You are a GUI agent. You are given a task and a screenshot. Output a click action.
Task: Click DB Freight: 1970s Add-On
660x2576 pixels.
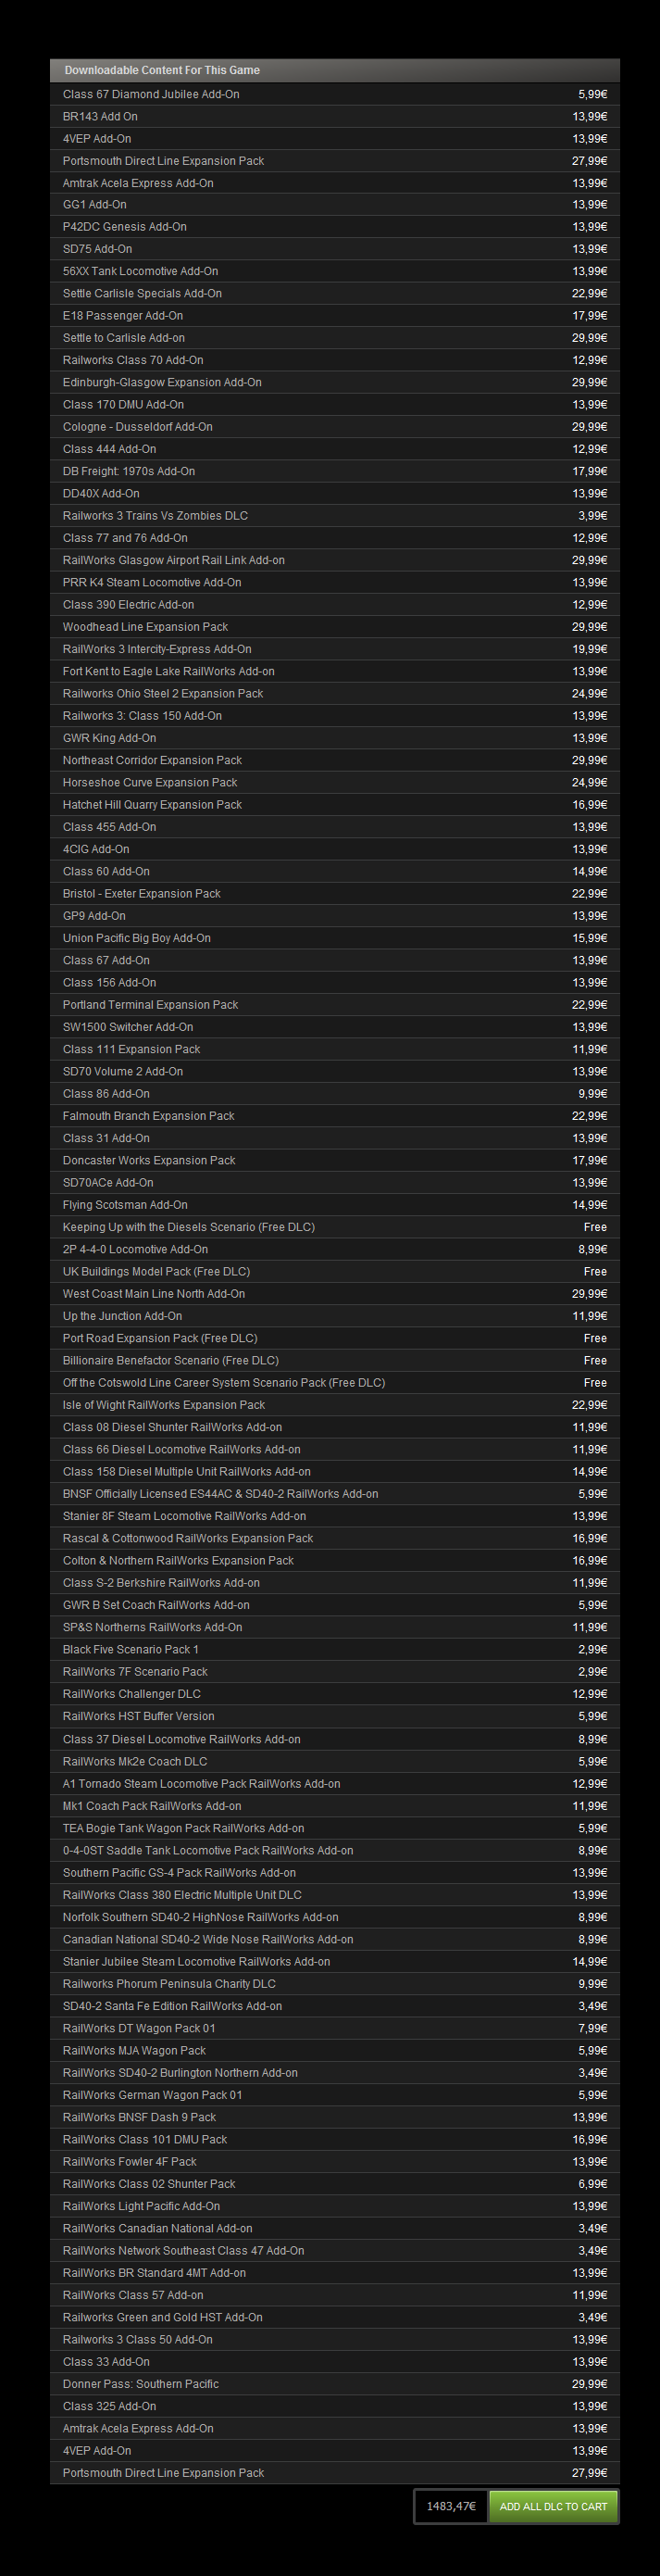coord(335,471)
